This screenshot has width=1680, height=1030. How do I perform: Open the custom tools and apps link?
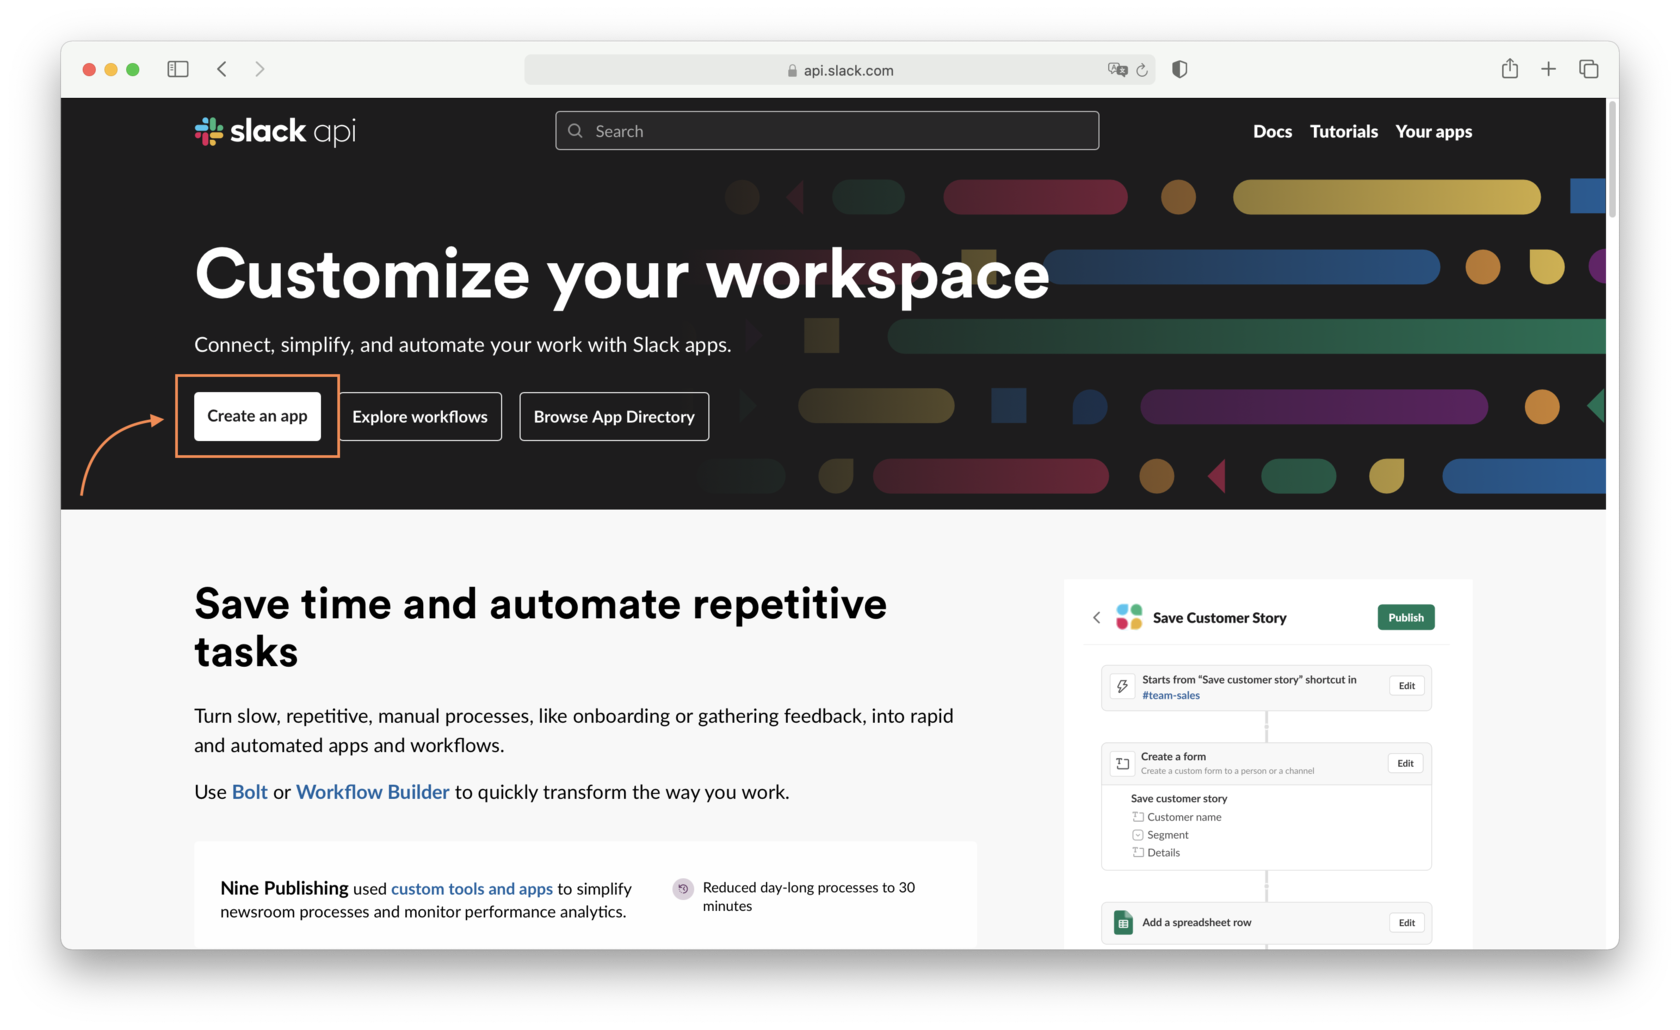pos(472,888)
